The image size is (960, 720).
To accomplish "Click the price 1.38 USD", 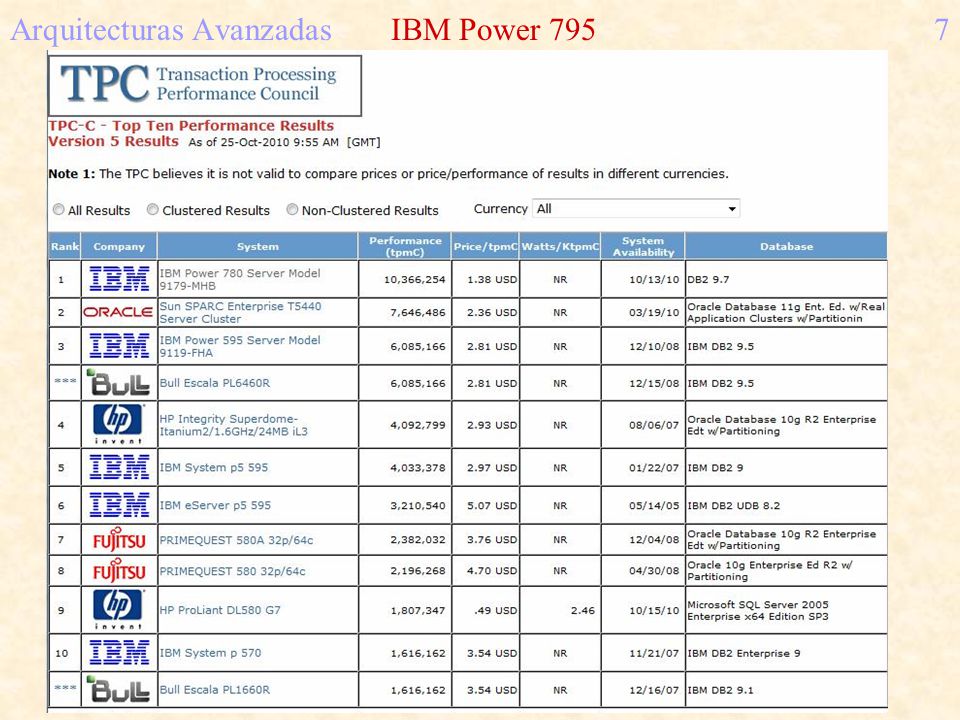I will point(492,279).
